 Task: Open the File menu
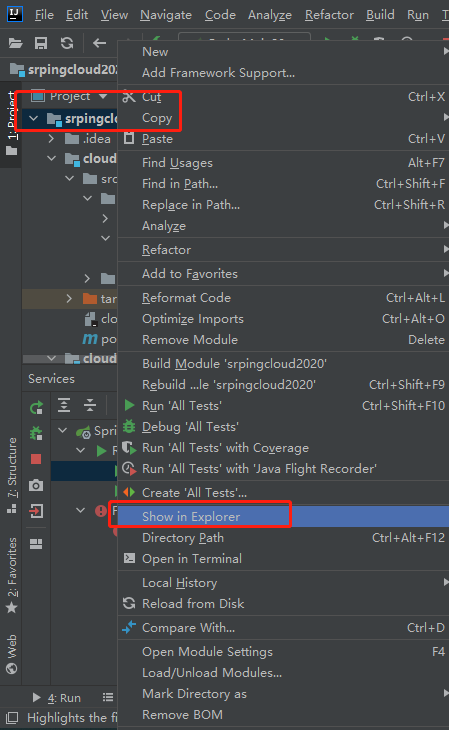(x=45, y=15)
